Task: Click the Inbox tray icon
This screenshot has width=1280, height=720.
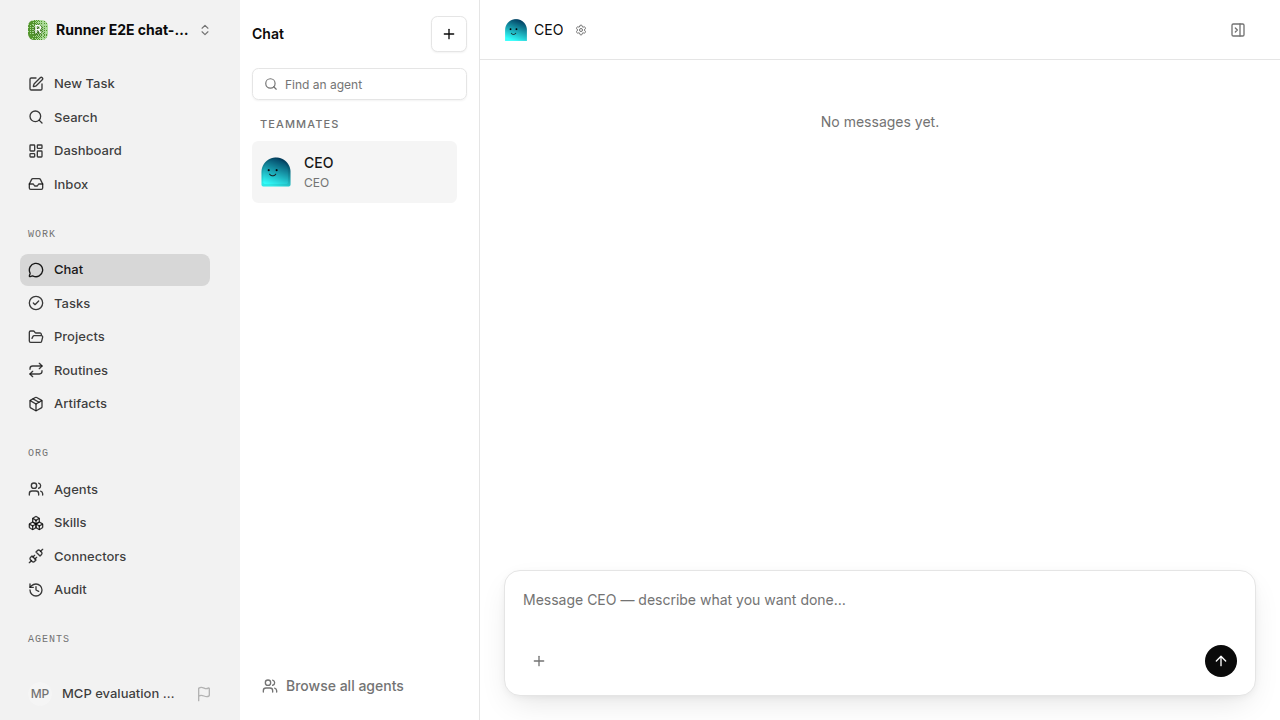Action: 36,184
